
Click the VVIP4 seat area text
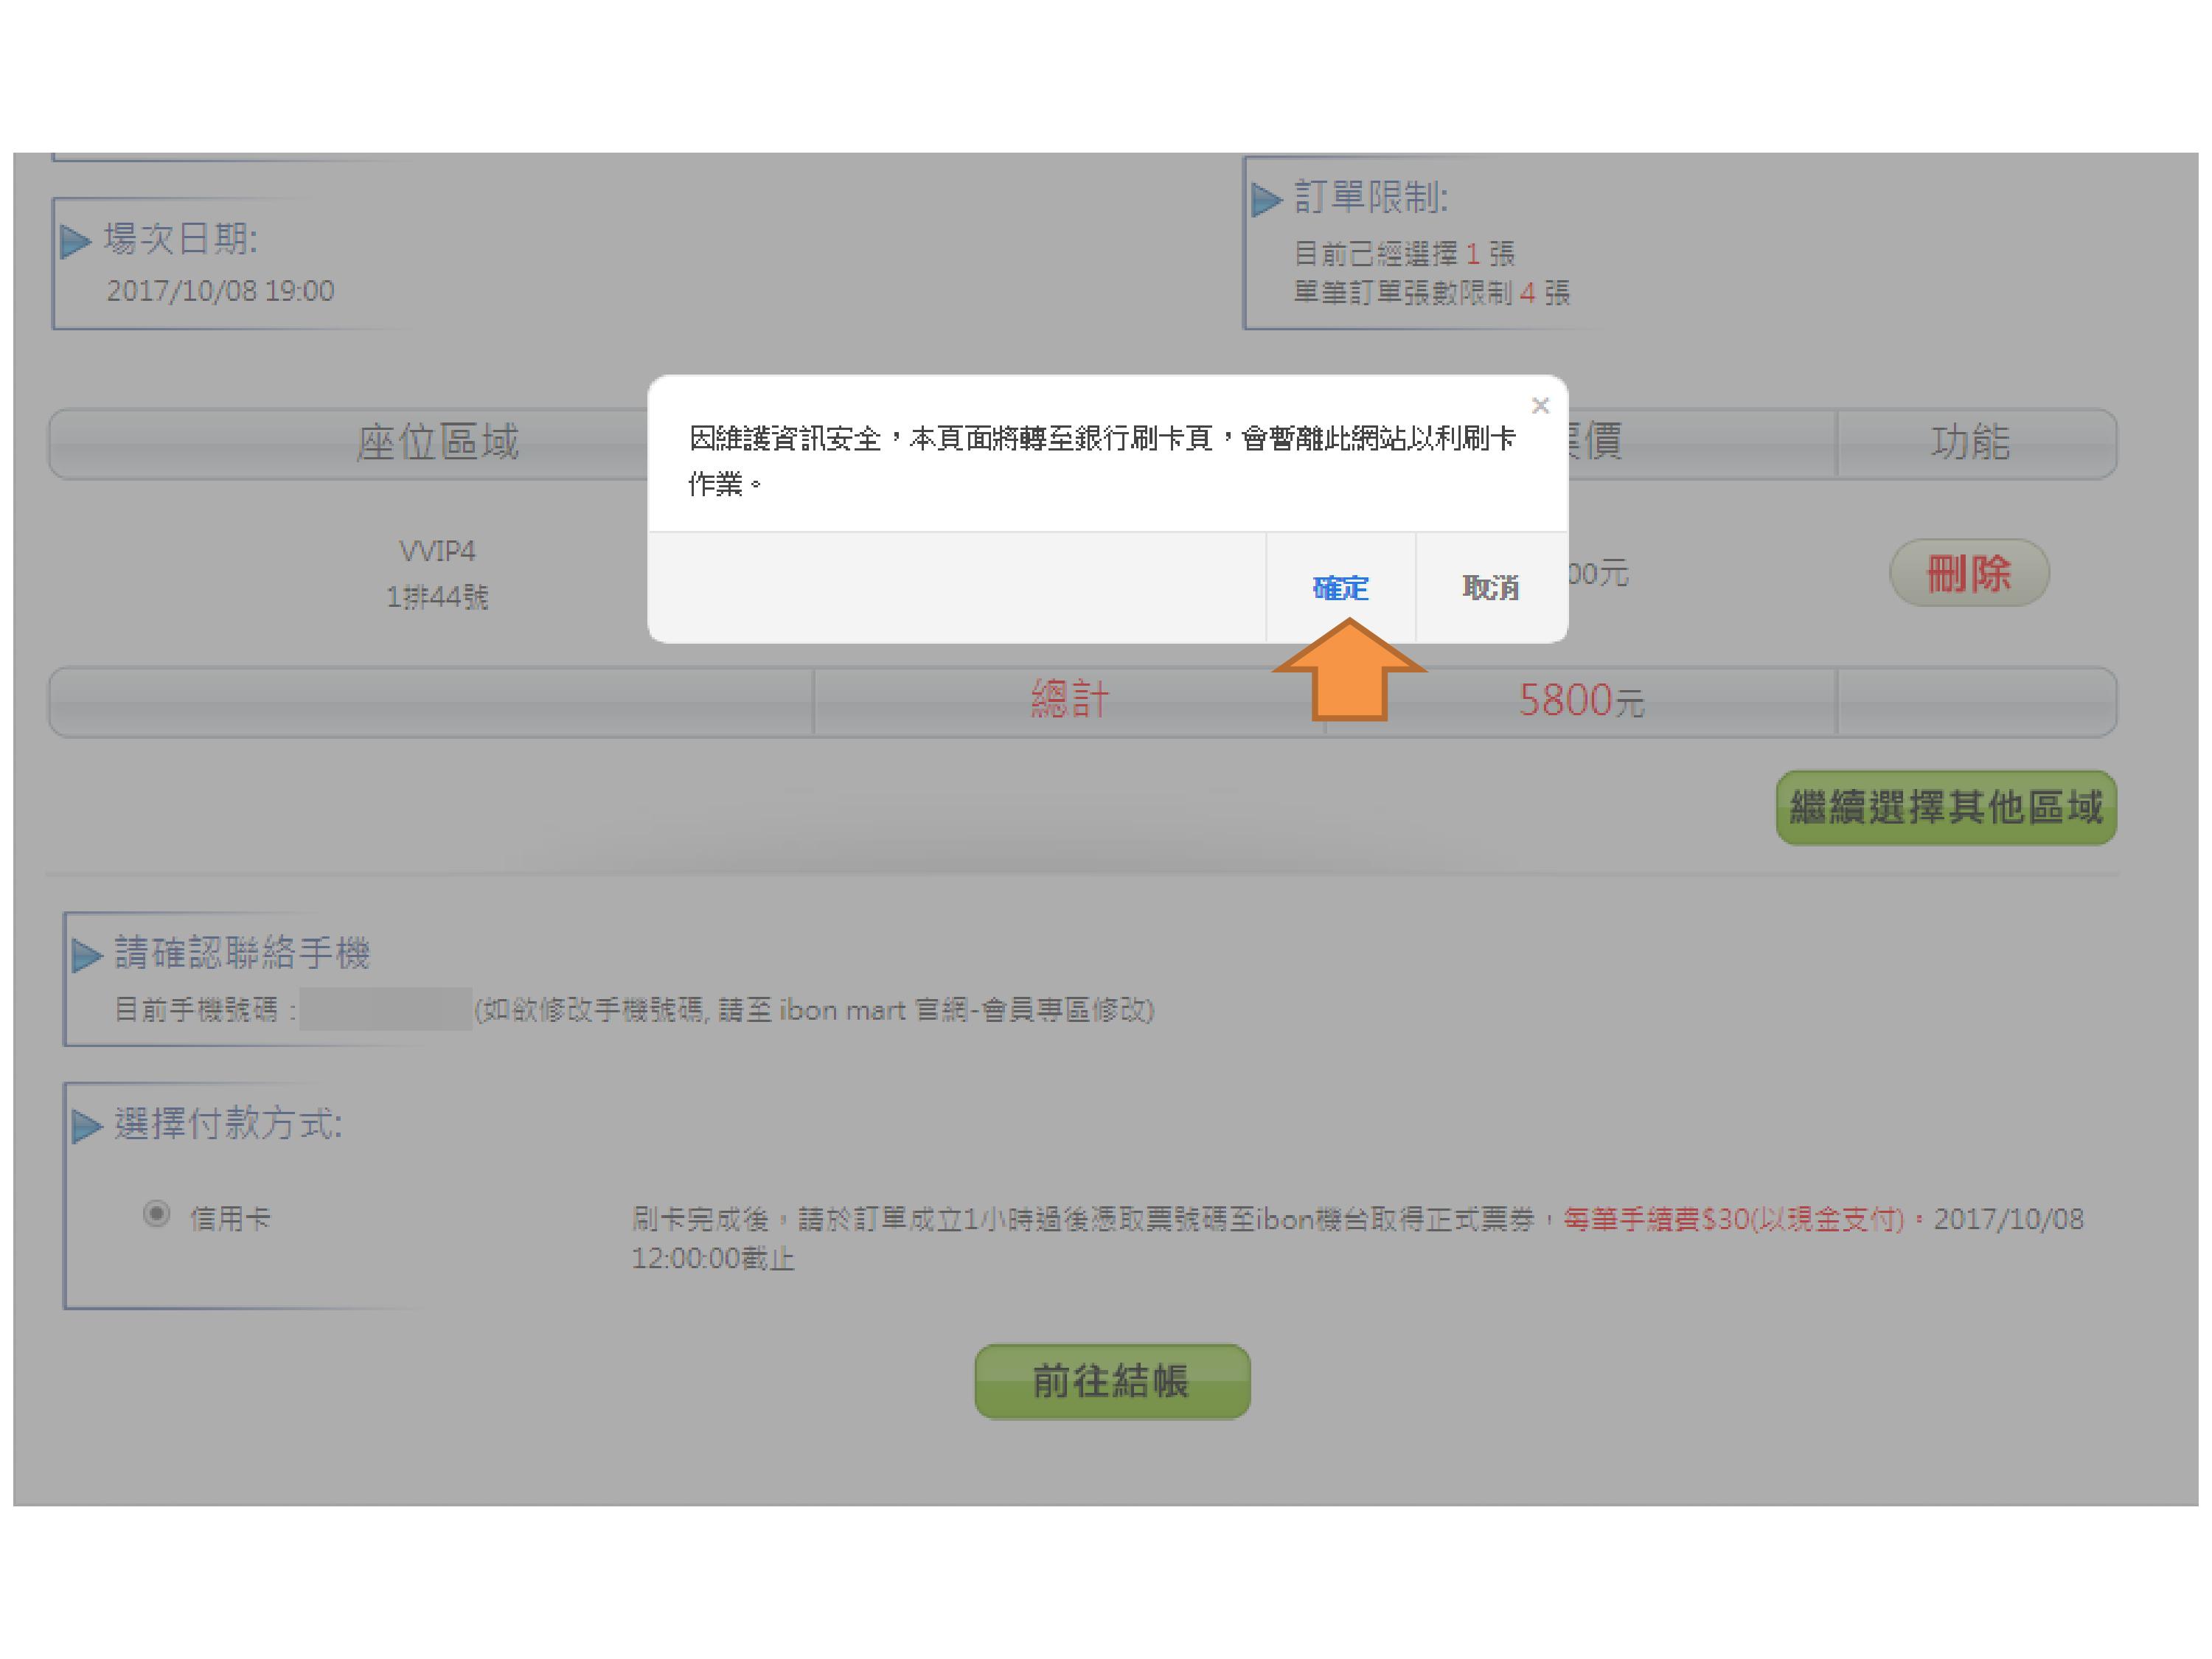coord(437,551)
